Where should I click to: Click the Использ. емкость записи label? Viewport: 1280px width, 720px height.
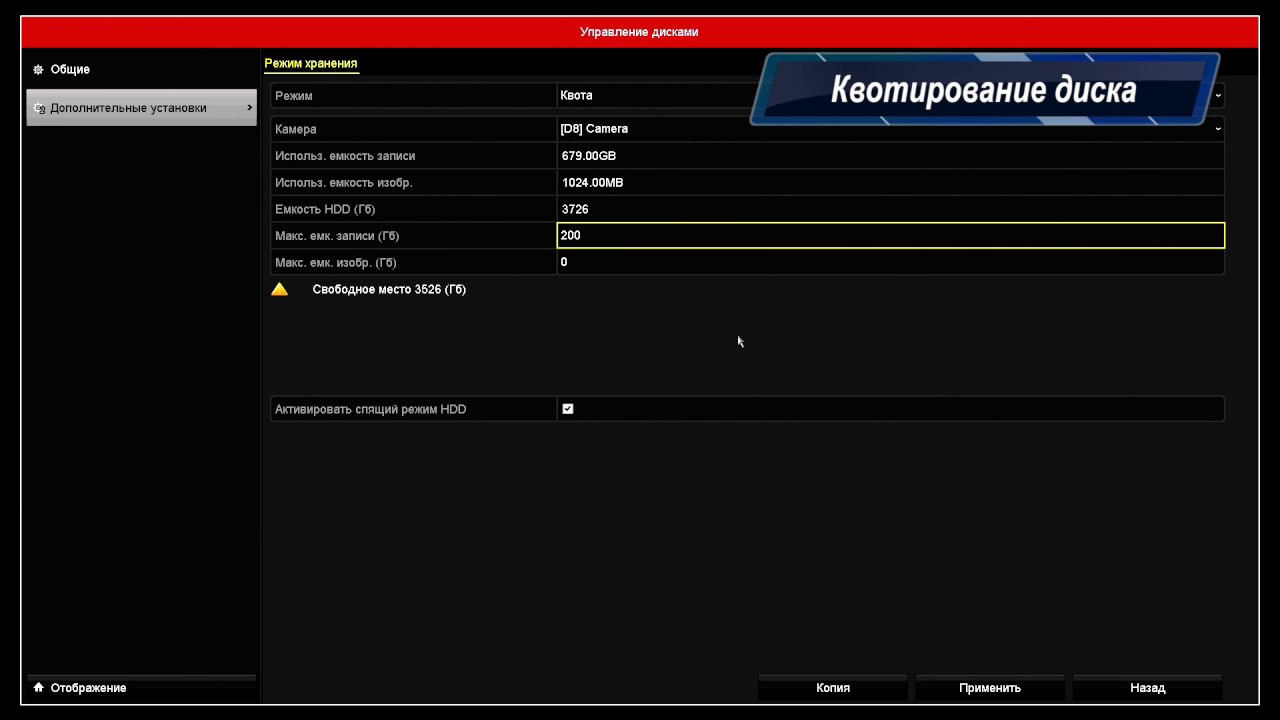coord(345,156)
